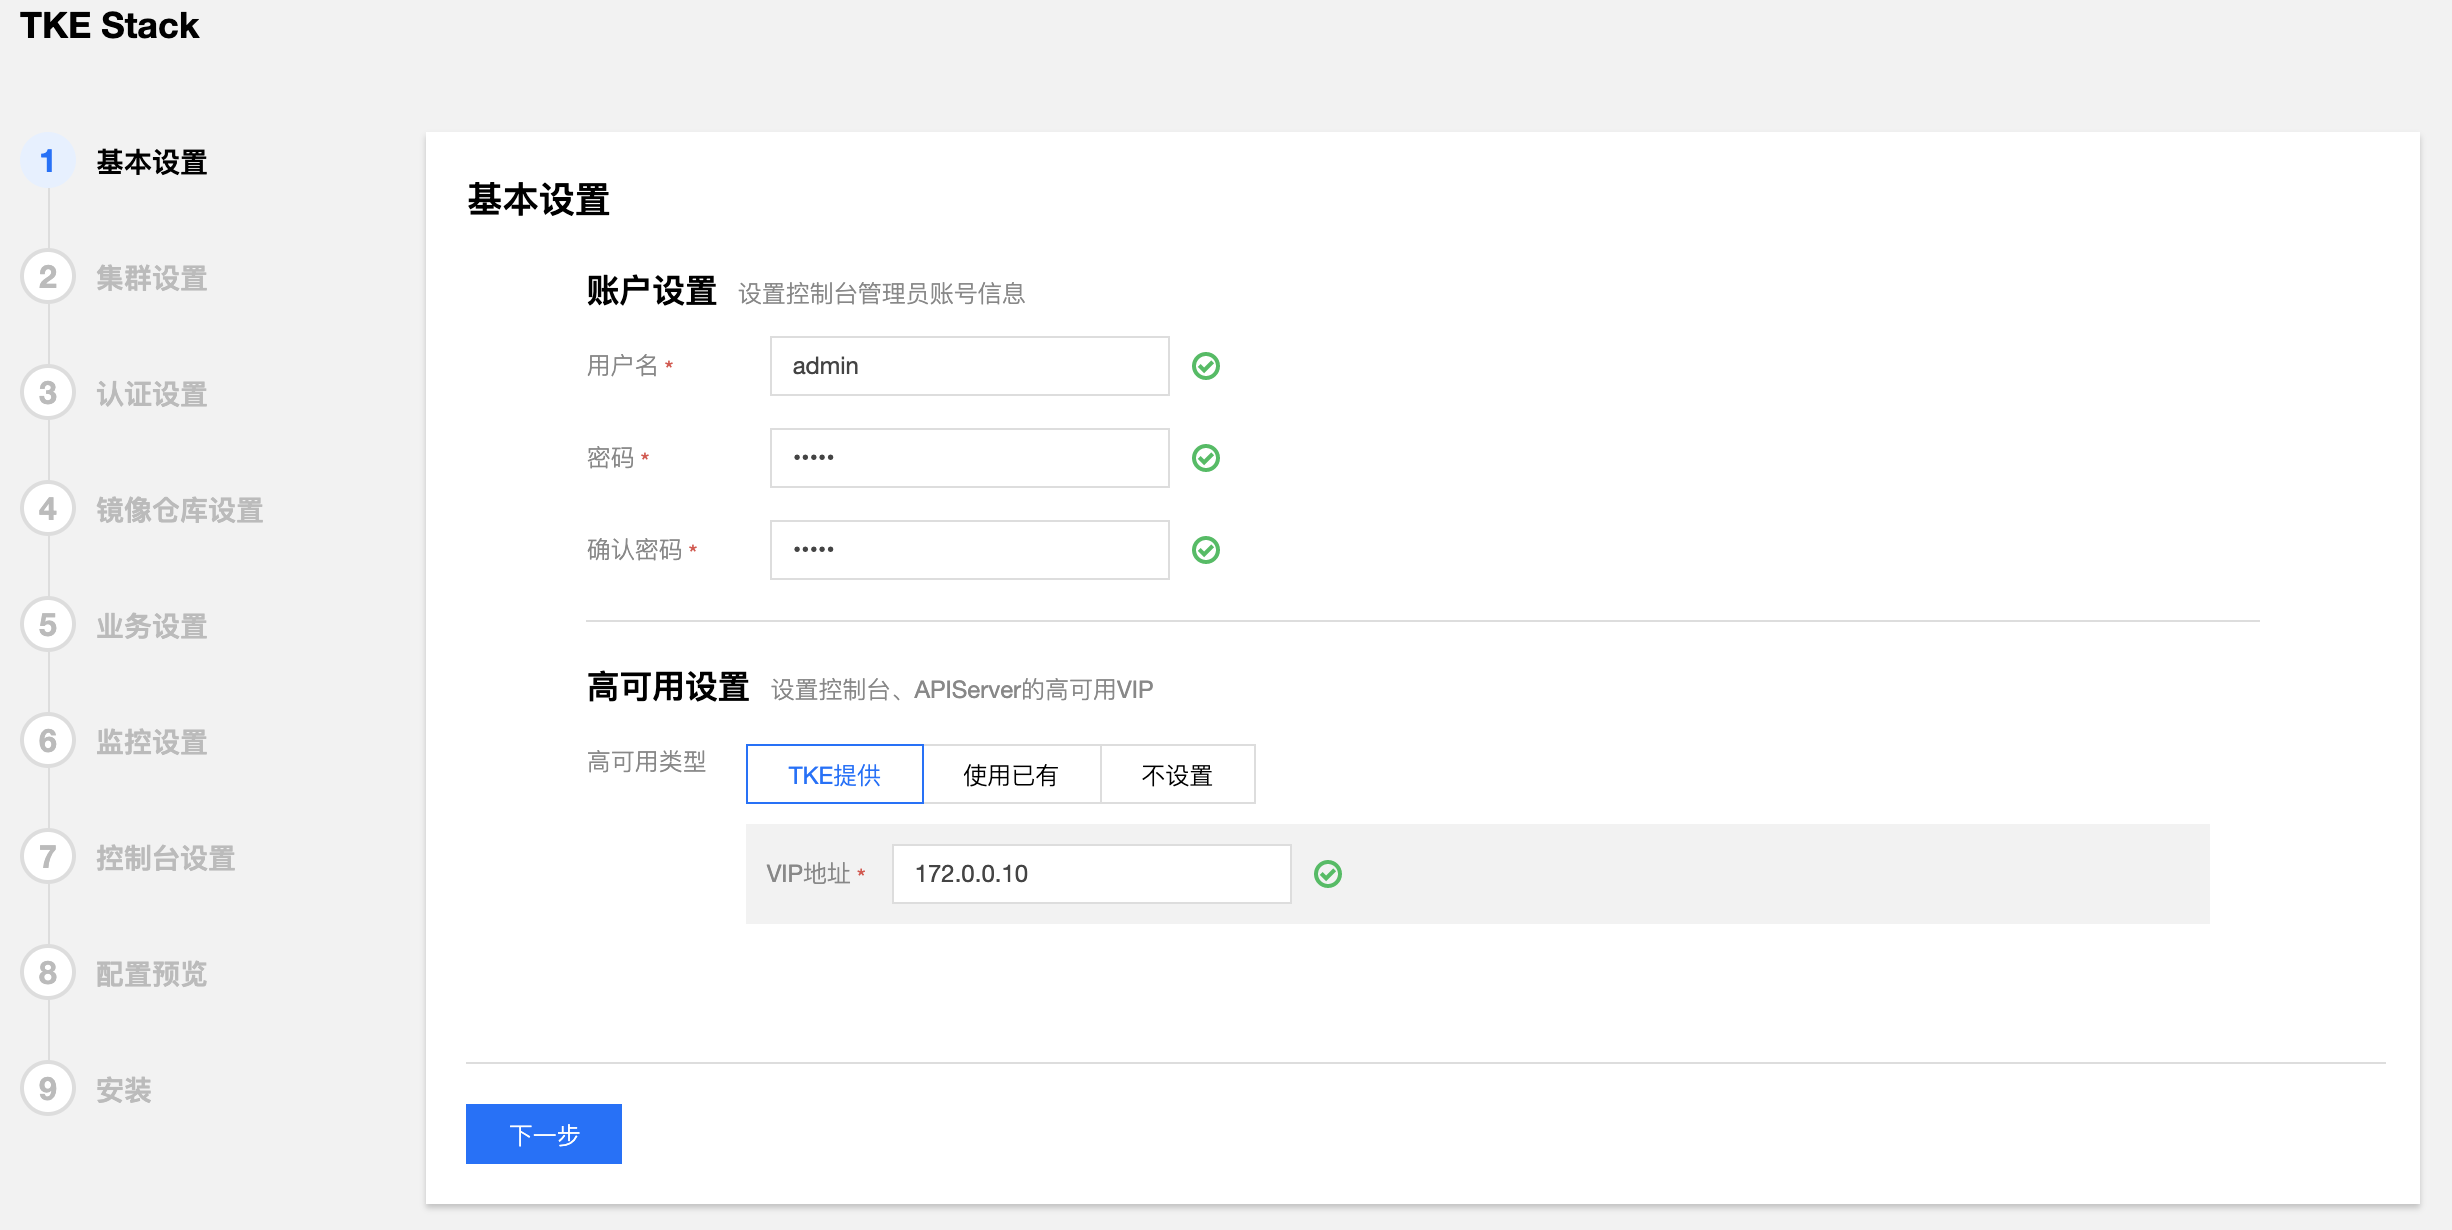This screenshot has width=2452, height=1230.
Task: Click step 4 number circle icon
Action: tap(47, 509)
